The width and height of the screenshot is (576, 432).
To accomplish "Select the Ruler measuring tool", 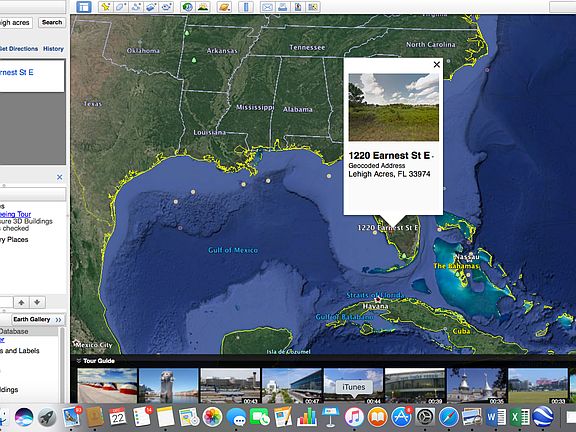I will [246, 7].
